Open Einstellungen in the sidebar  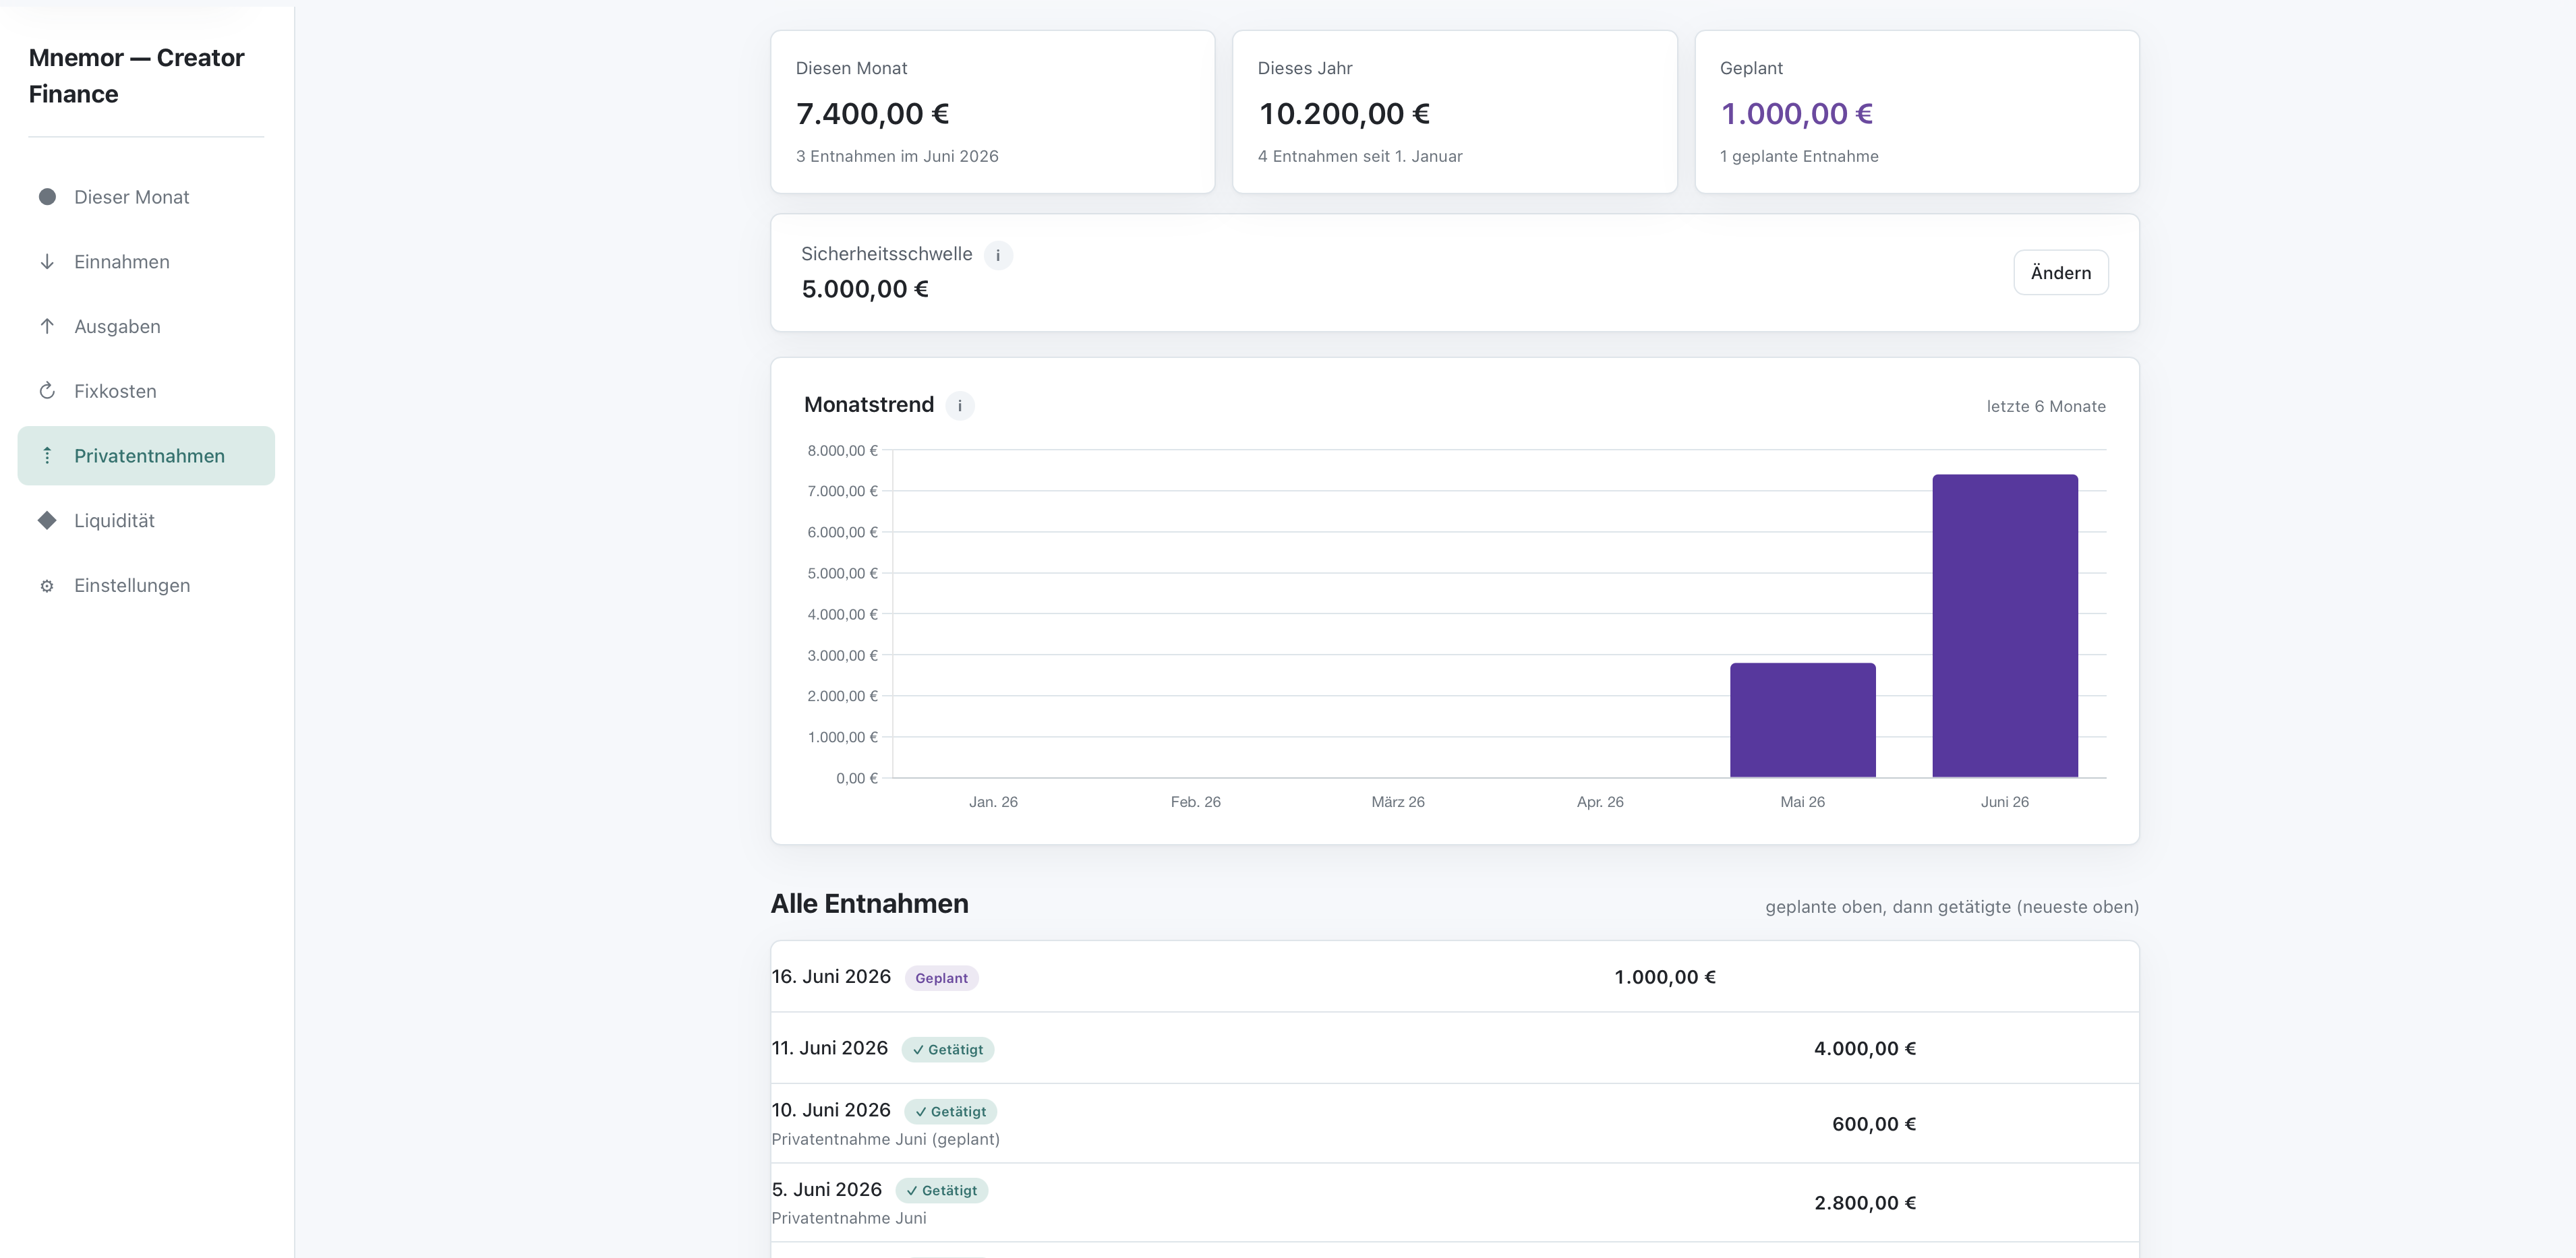click(x=146, y=585)
